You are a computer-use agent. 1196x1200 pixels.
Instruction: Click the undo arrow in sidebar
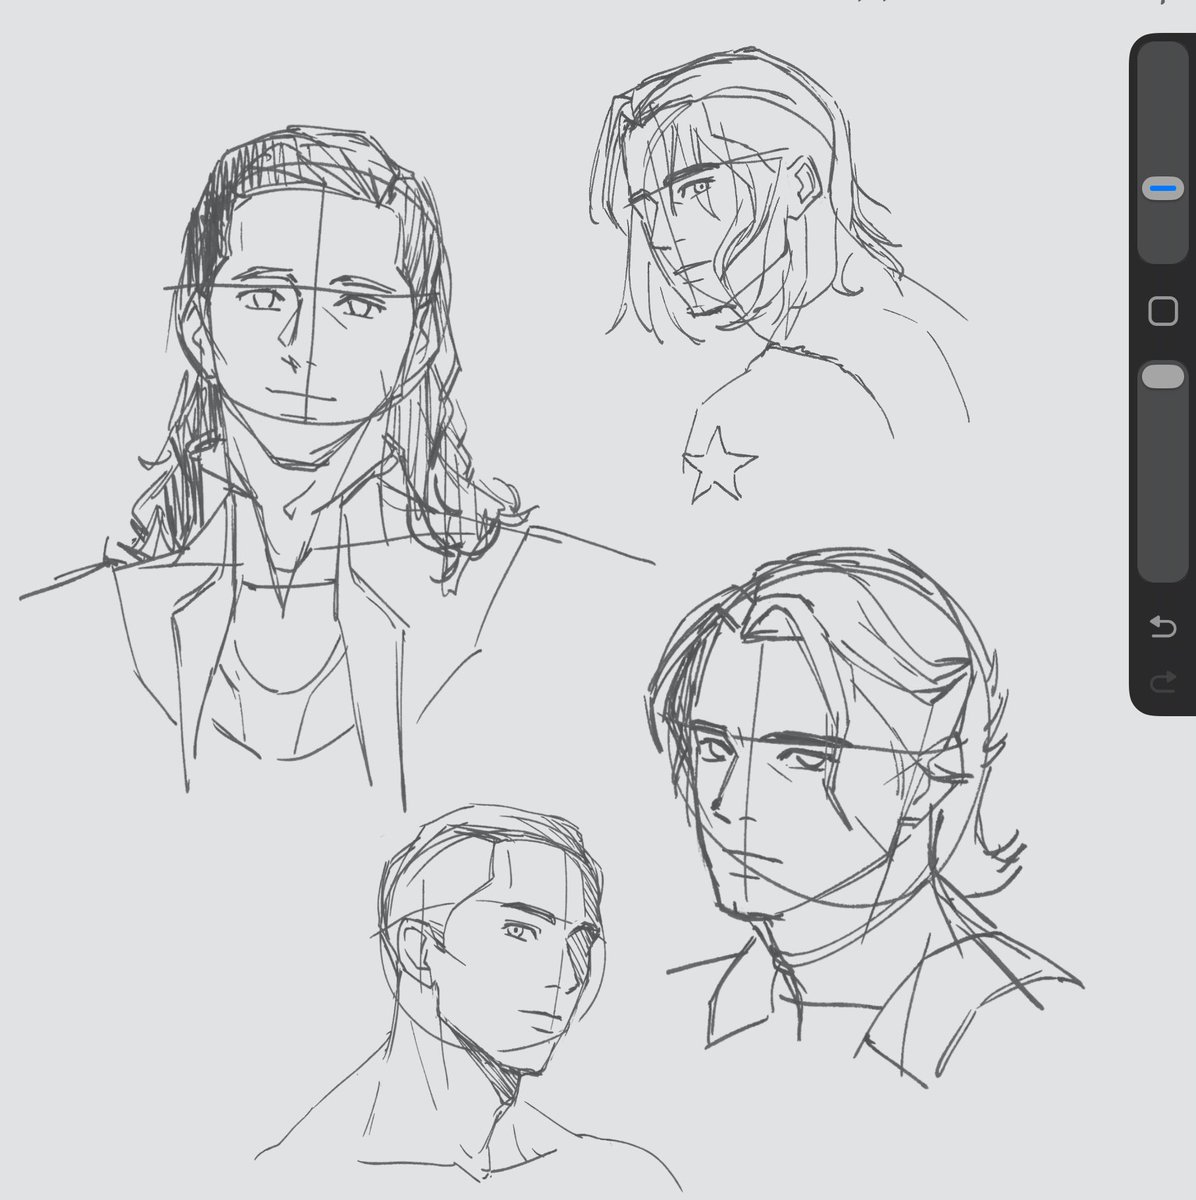point(1163,627)
